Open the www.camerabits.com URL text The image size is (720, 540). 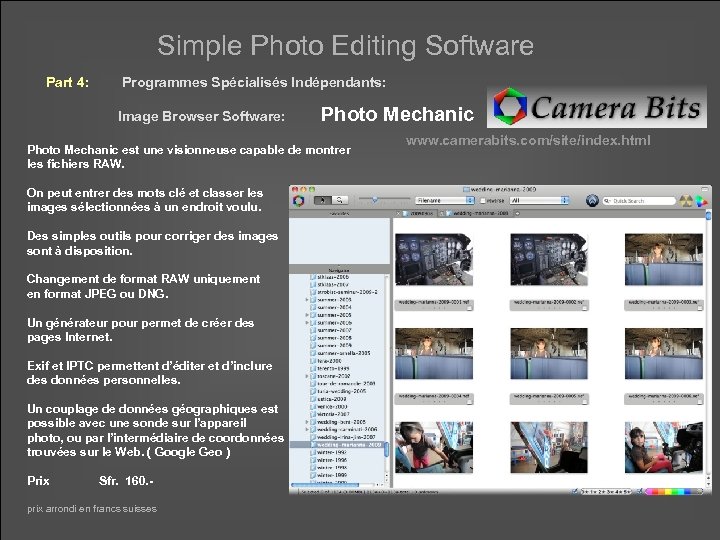[528, 140]
